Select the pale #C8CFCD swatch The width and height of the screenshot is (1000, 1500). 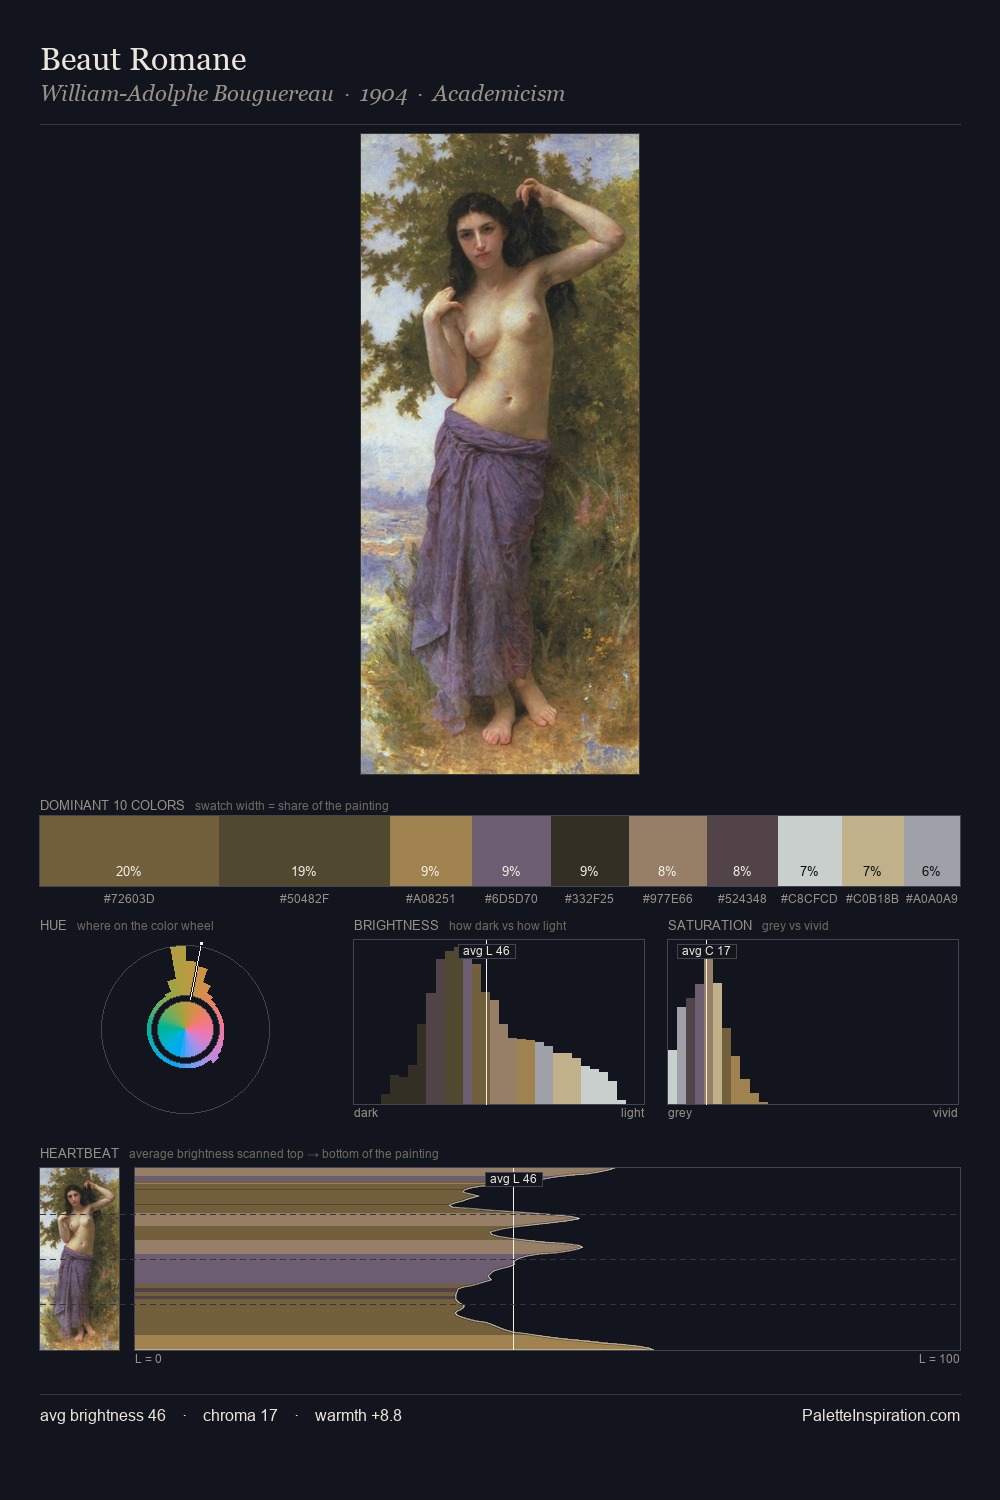[810, 851]
